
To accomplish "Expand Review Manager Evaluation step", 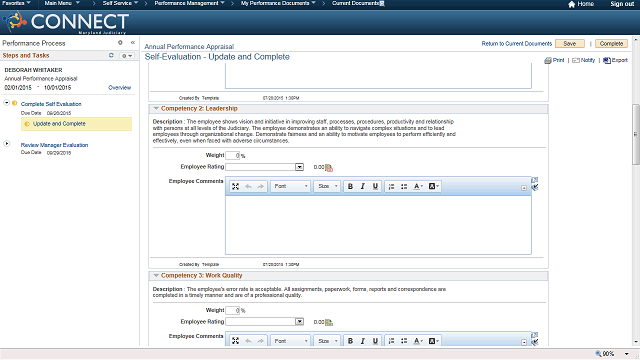I will tap(7, 144).
